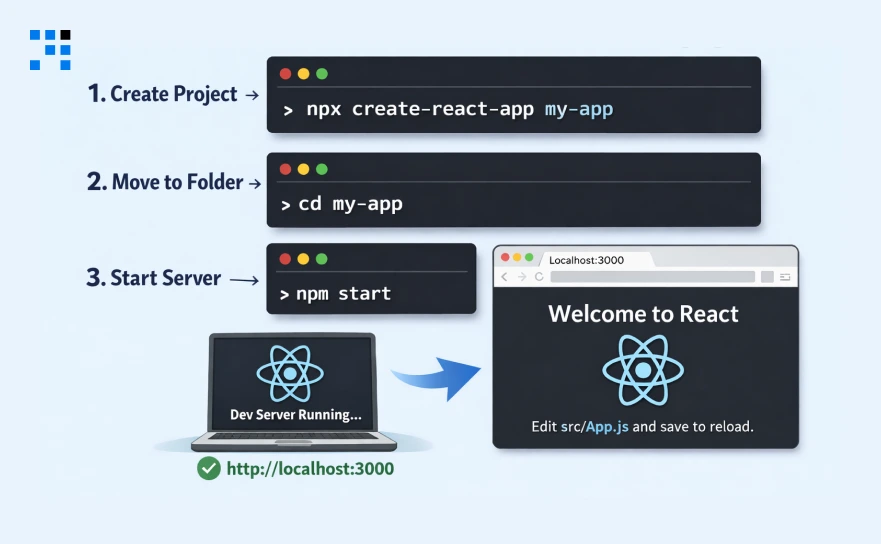Click the green dot on the browser window
The width and height of the screenshot is (881, 544).
(x=529, y=257)
